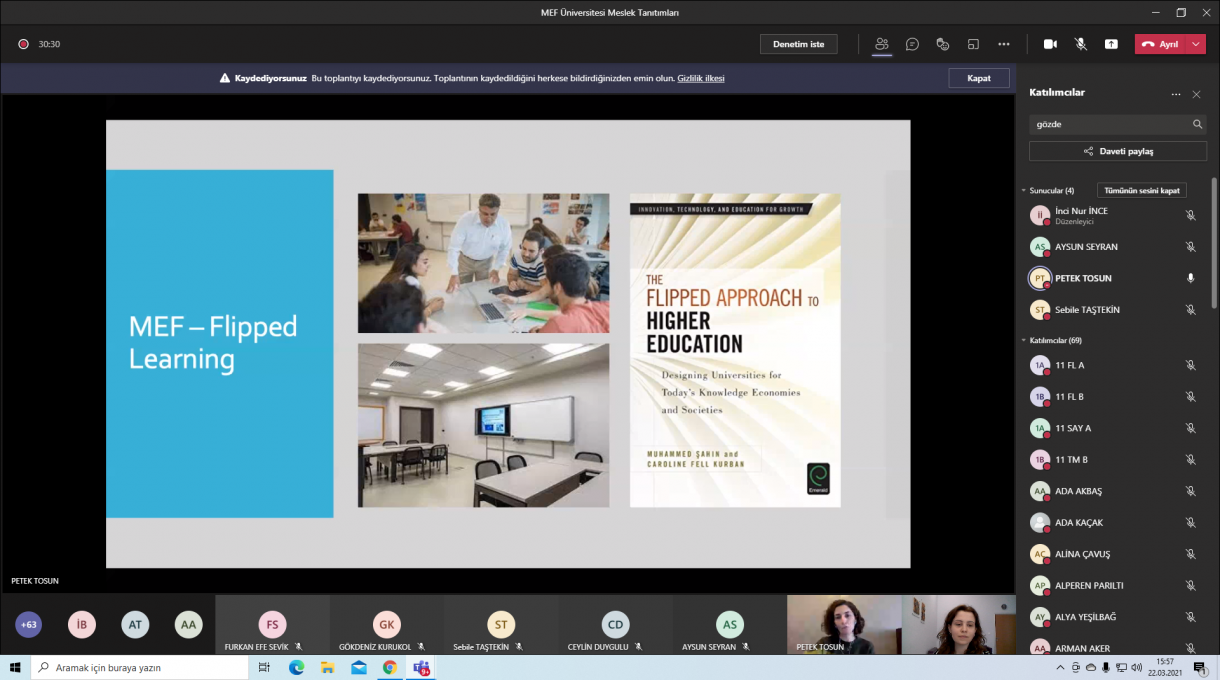The width and height of the screenshot is (1220, 680).
Task: Open Windows Start menu
Action: [x=15, y=667]
